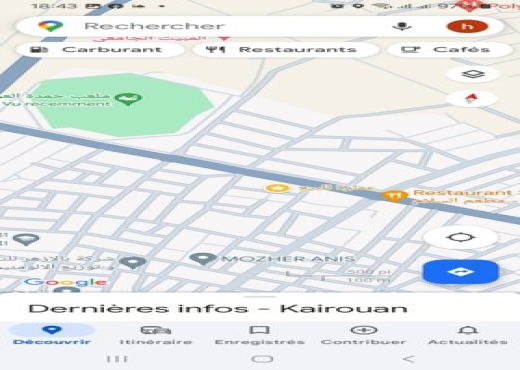Image resolution: width=520 pixels, height=370 pixels.
Task: Filter map by Carburant chip
Action: click(100, 50)
